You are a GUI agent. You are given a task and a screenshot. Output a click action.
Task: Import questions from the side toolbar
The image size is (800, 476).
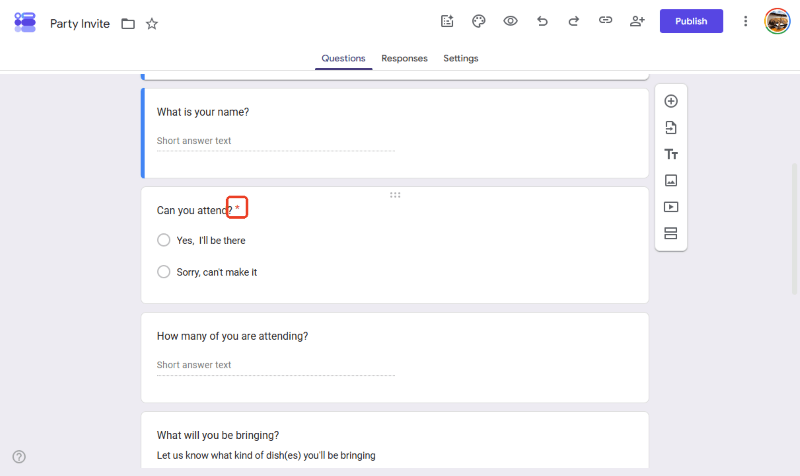[671, 128]
